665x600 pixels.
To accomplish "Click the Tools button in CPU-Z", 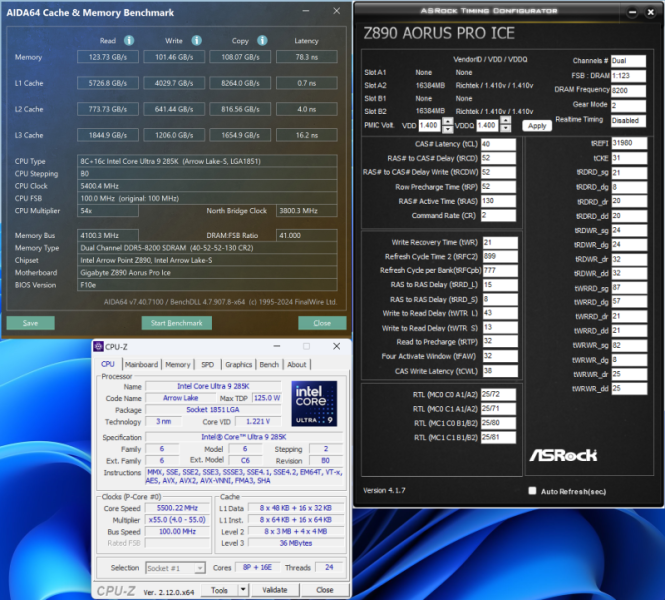I will 219,590.
